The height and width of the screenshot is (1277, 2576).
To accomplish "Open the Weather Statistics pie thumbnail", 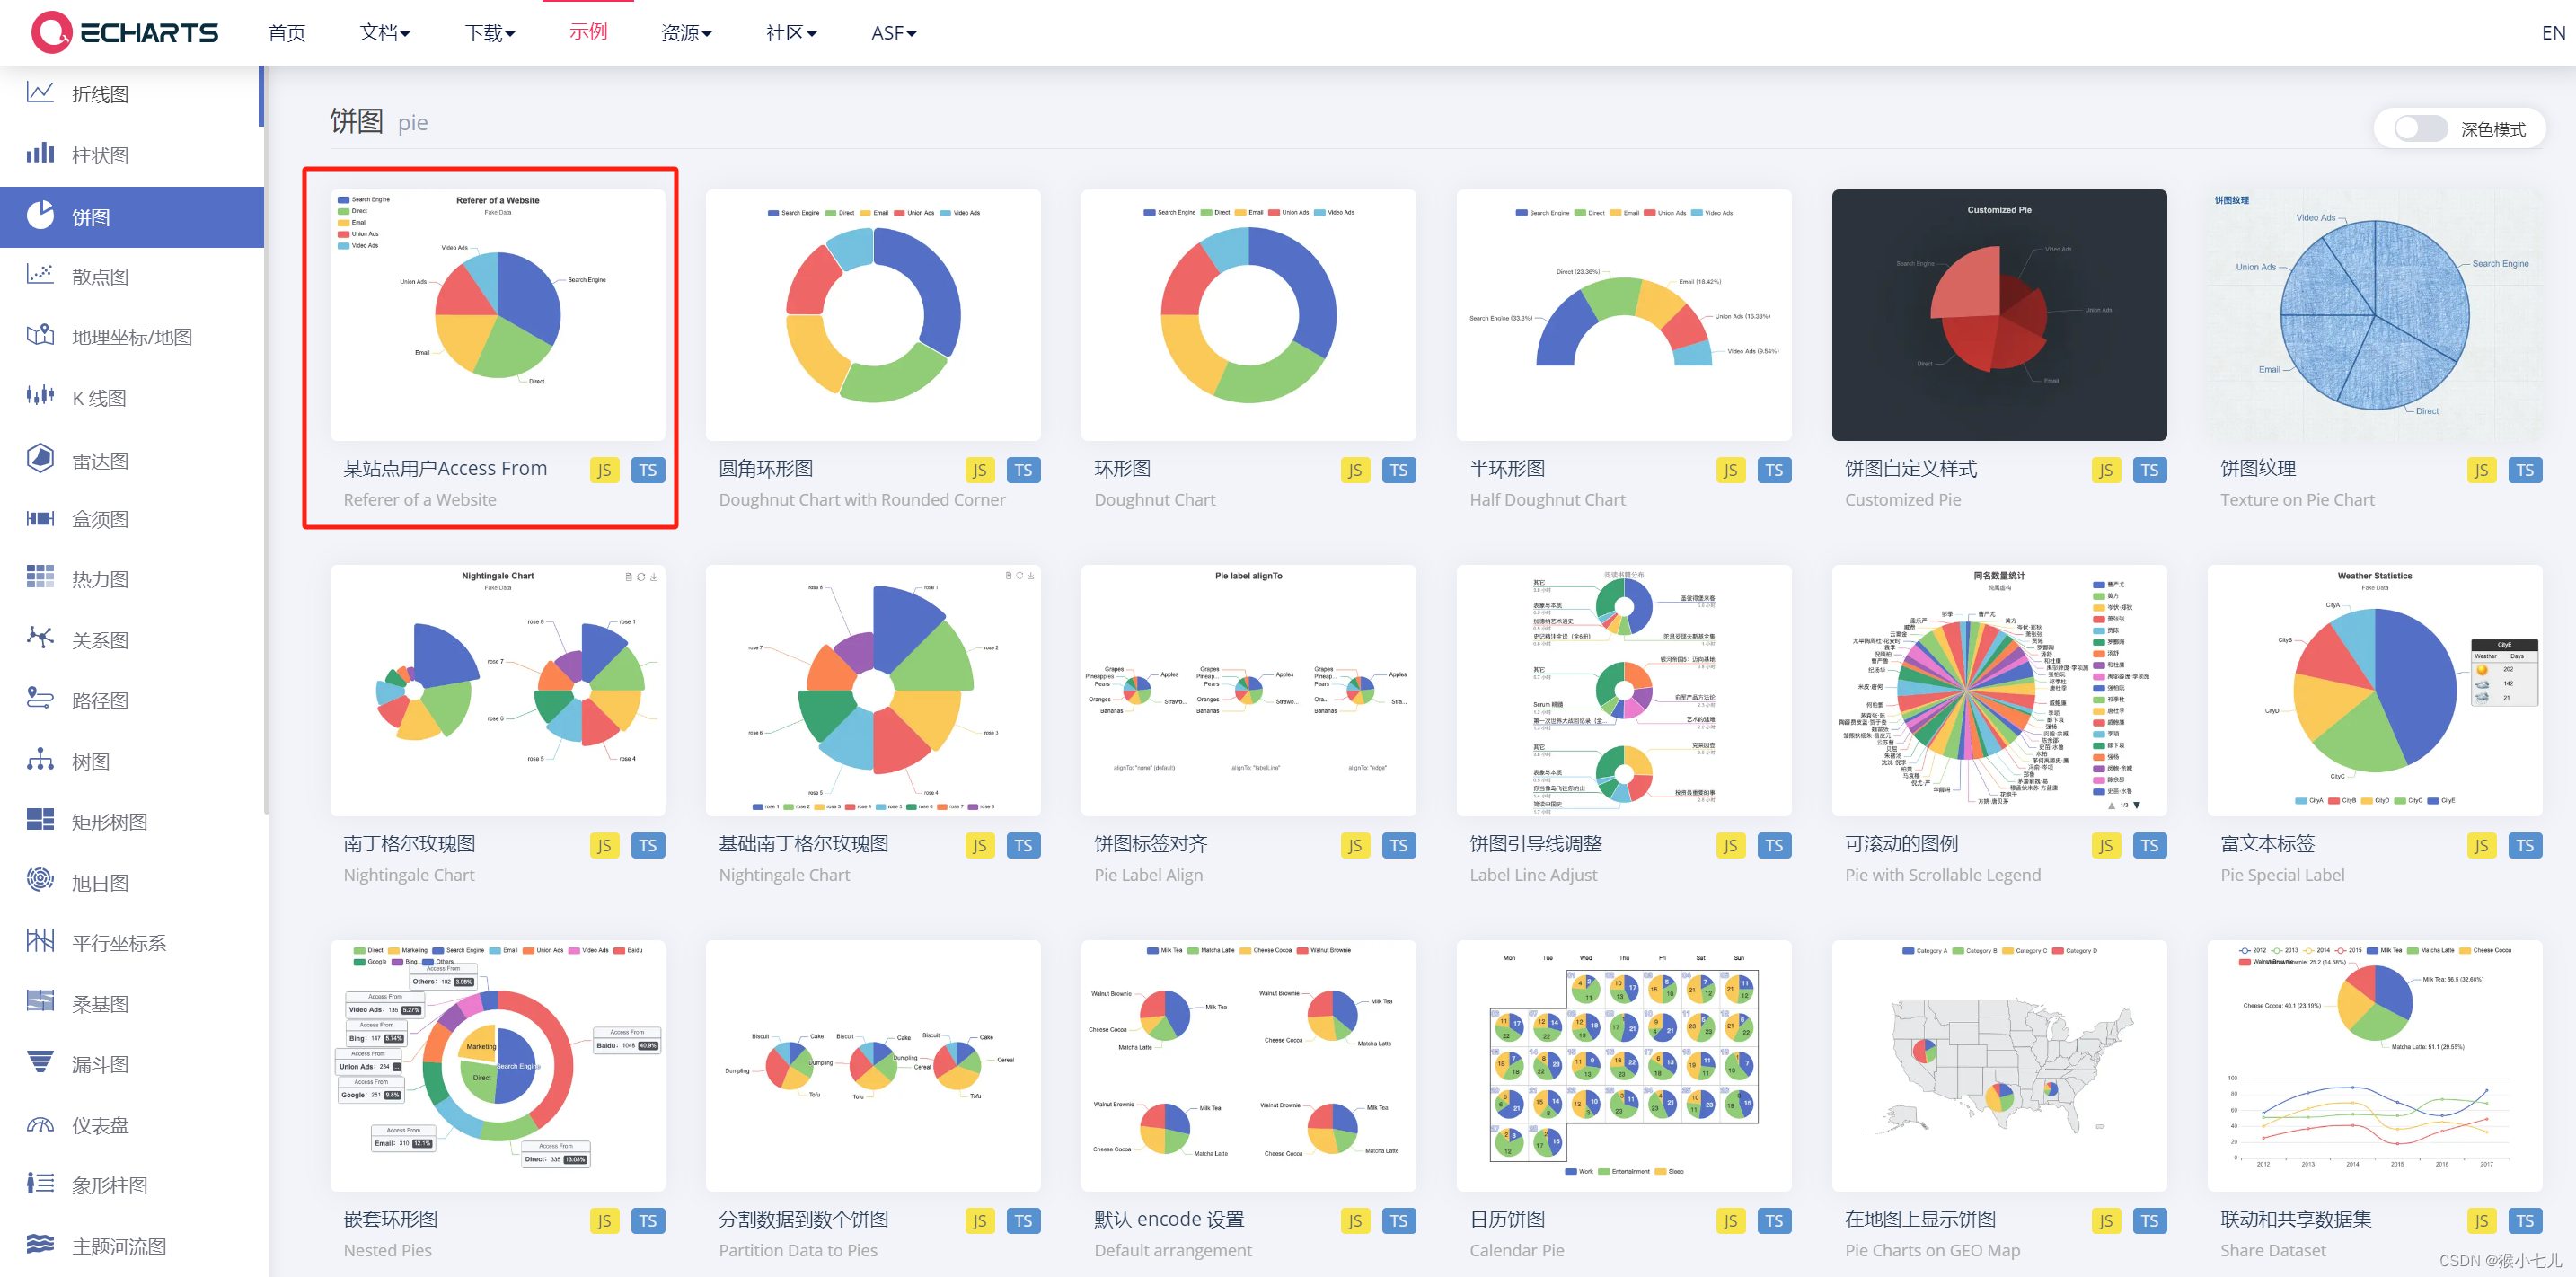I will pyautogui.click(x=2374, y=690).
